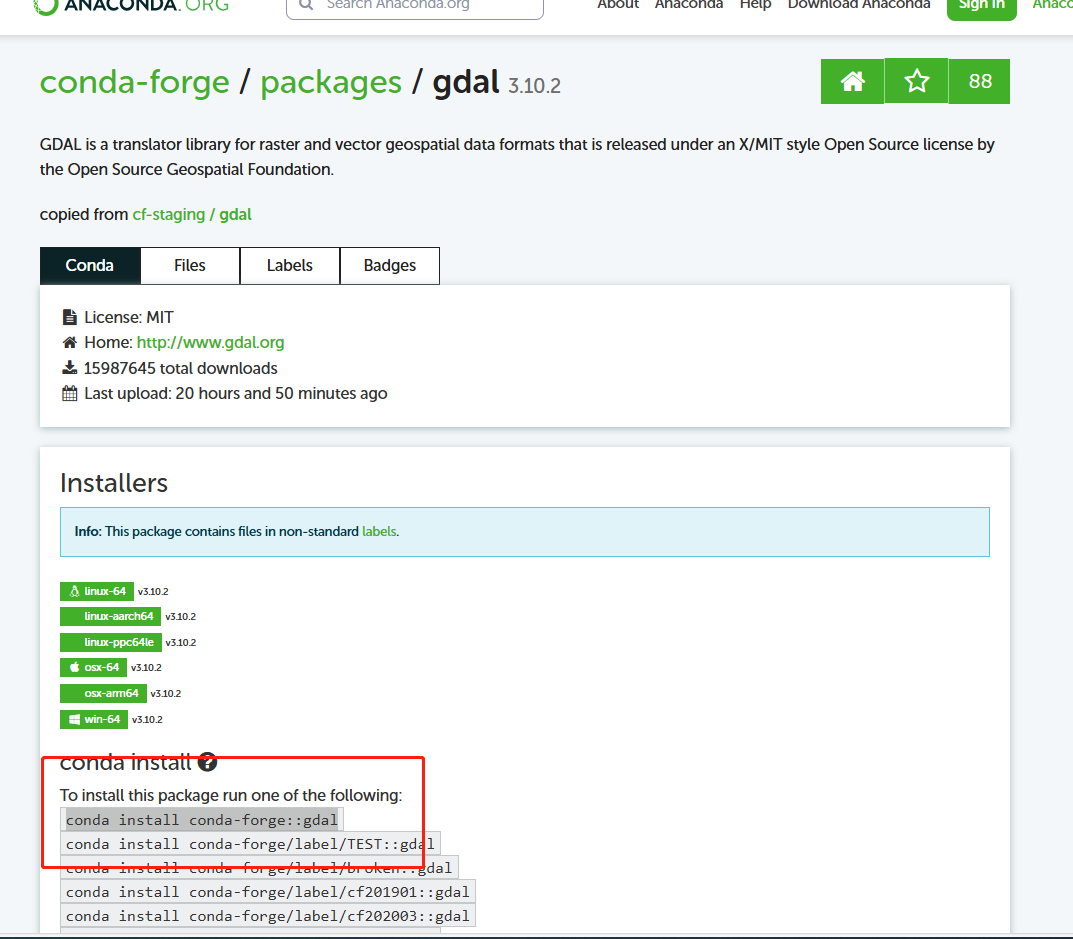Image resolution: width=1073 pixels, height=939 pixels.
Task: Open the About menu link
Action: [618, 4]
